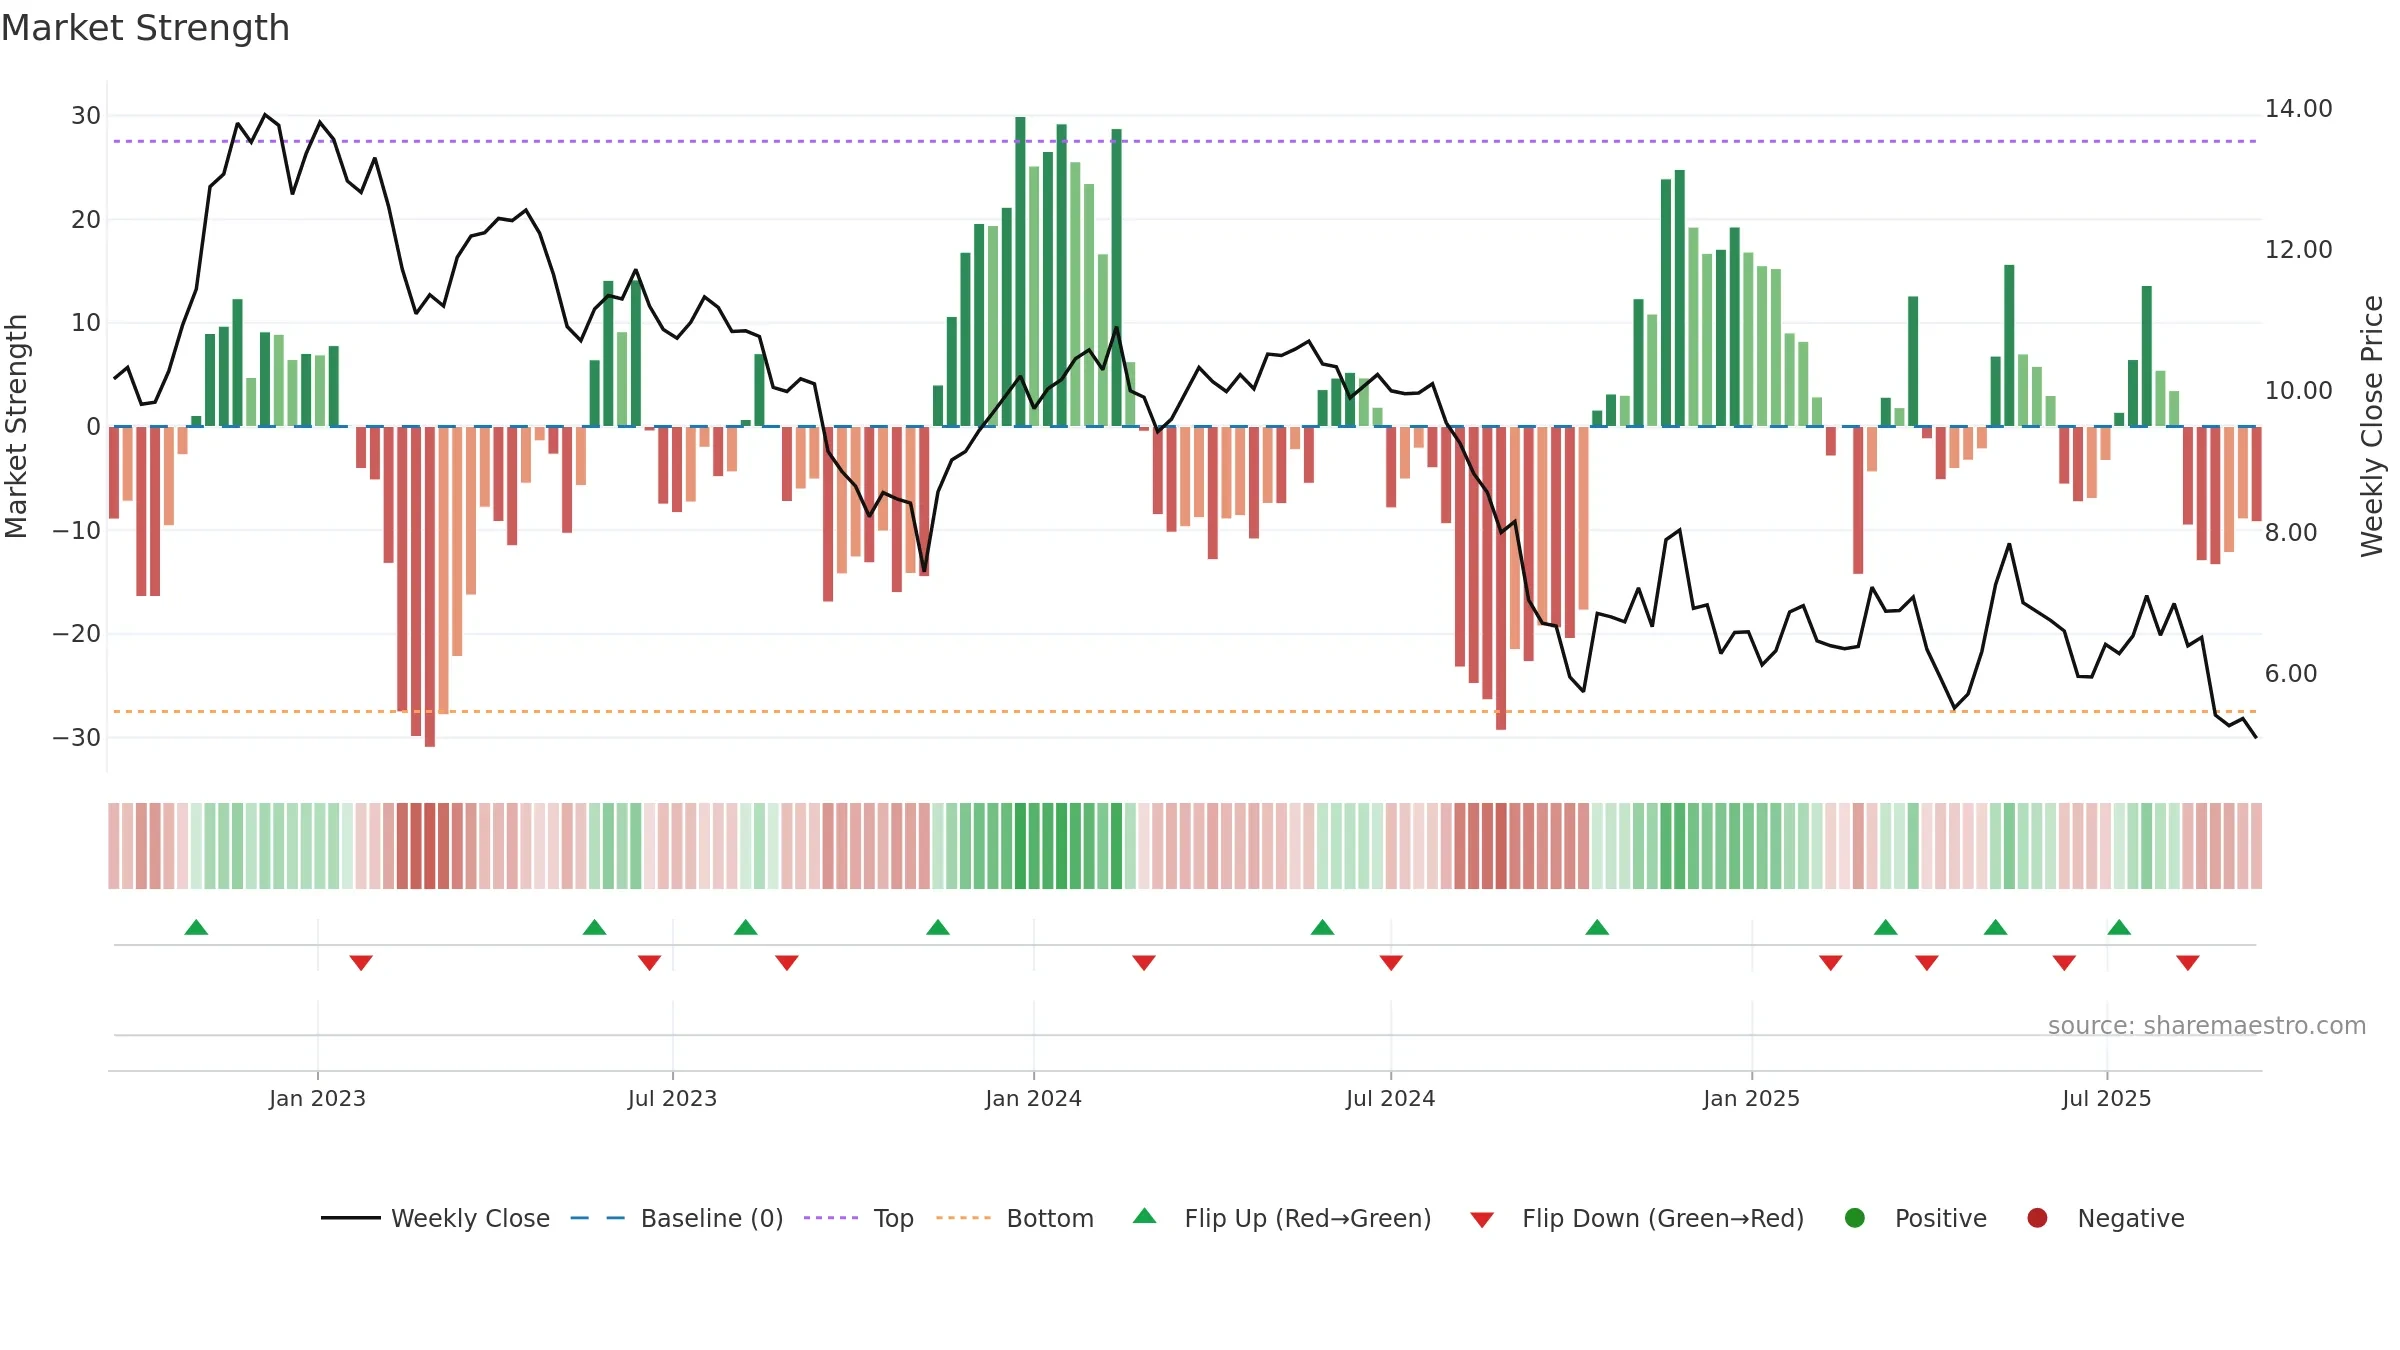Click the 12.00 right-axis price label
Screen dimensions: 2400x1350
click(x=2298, y=249)
